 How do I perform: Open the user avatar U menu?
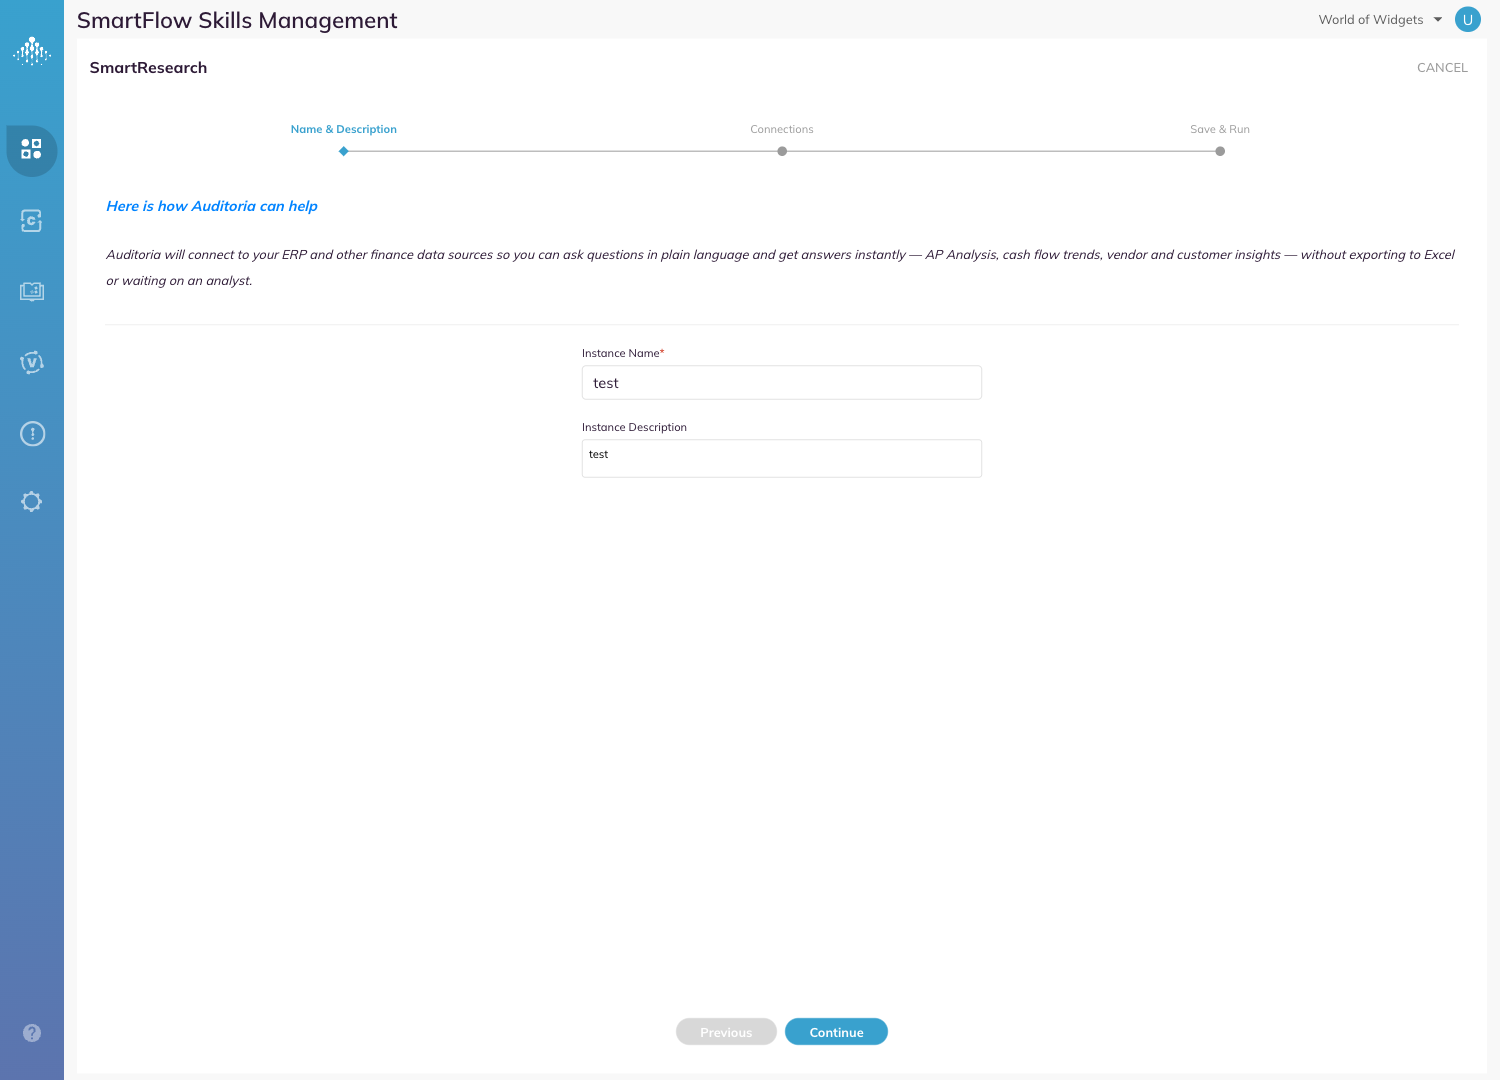coord(1468,19)
